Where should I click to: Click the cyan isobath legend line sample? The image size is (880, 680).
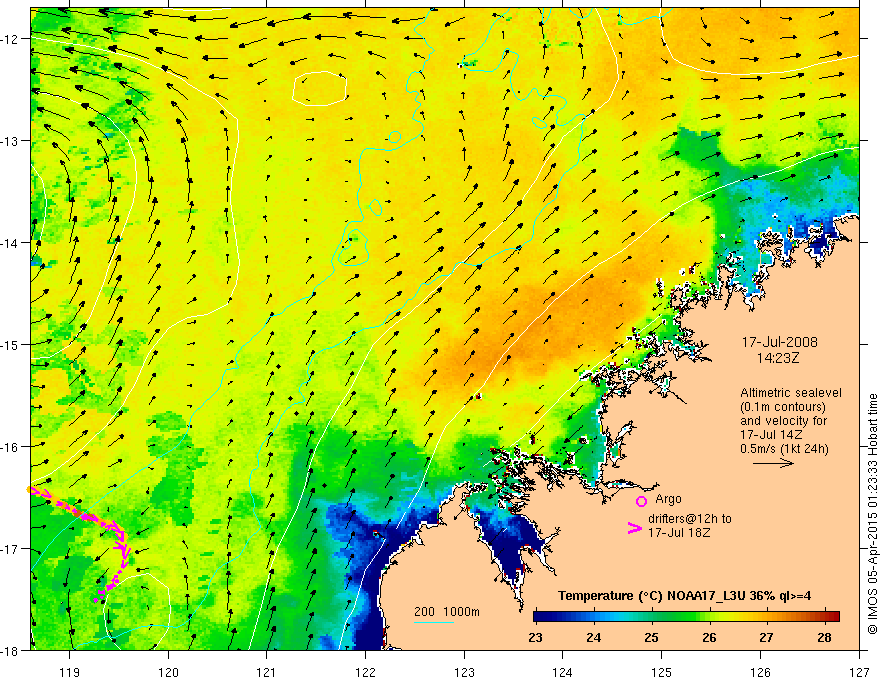[x=434, y=622]
